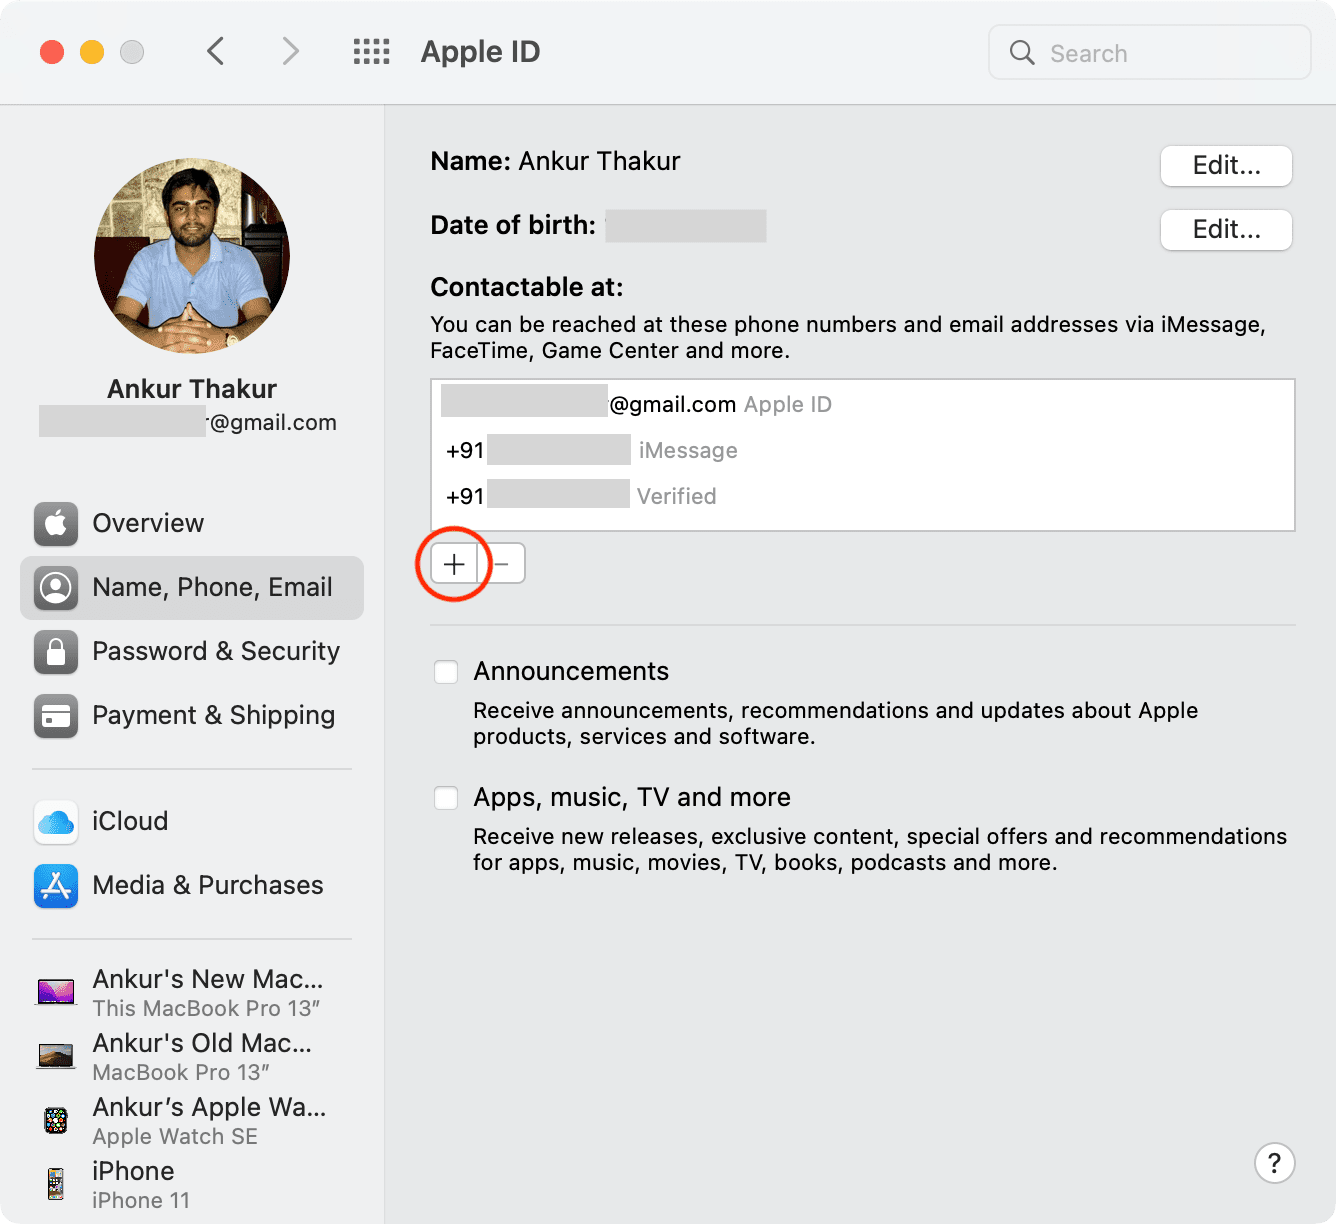Open Password & Security settings
Viewport: 1336px width, 1224px height.
tap(192, 651)
